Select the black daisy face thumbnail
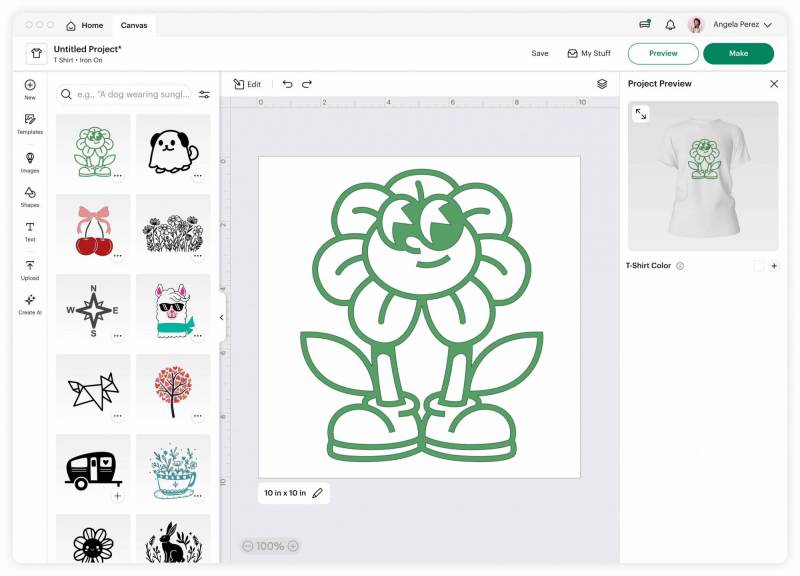This screenshot has width=800, height=576. [x=93, y=539]
